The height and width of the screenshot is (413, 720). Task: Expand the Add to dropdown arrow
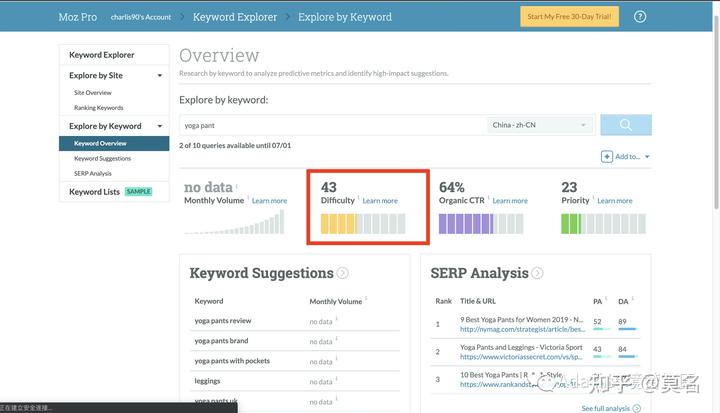(647, 157)
